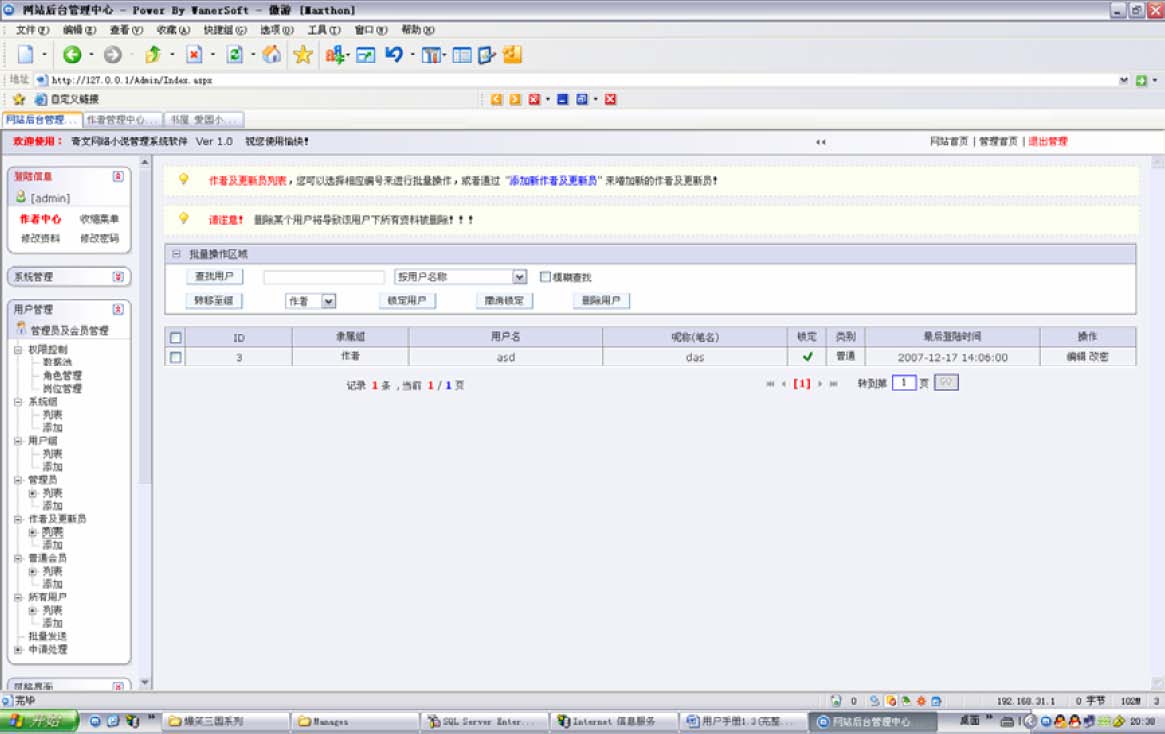The width and height of the screenshot is (1165, 734).
Task: Click the sidebar vertical scrollbar
Action: [145, 420]
